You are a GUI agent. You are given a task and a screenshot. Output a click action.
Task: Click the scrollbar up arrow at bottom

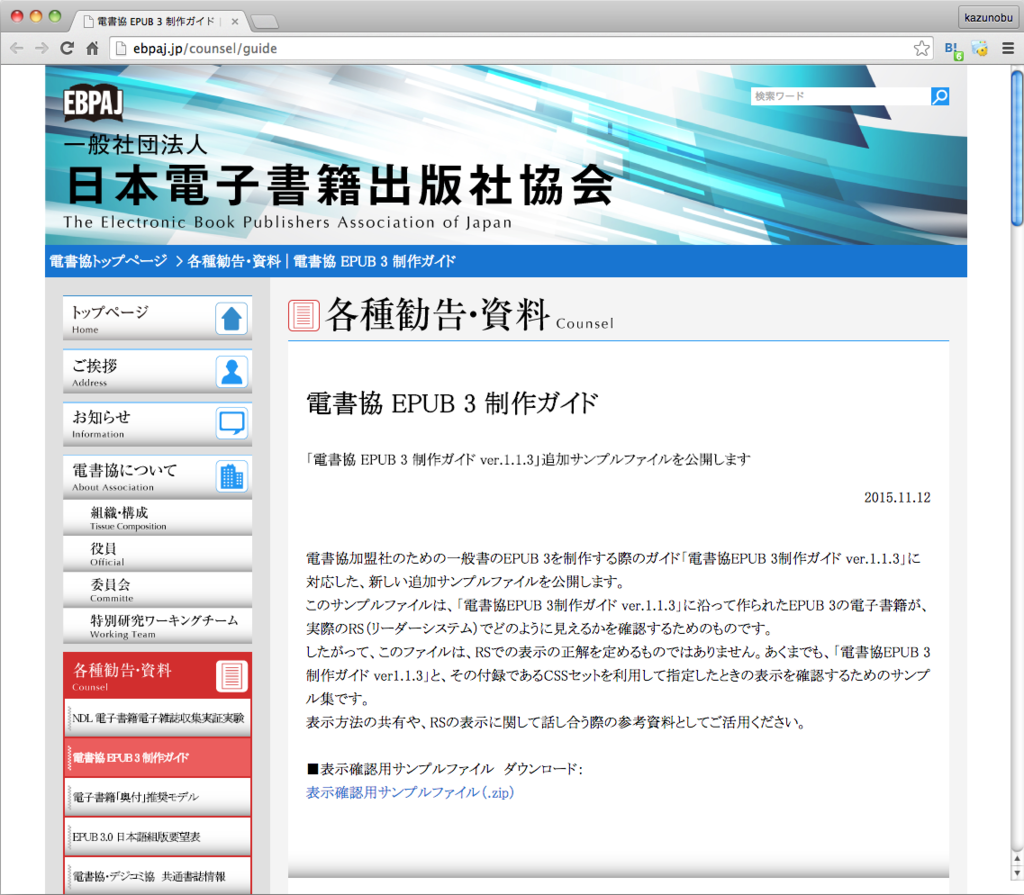(x=1017, y=858)
